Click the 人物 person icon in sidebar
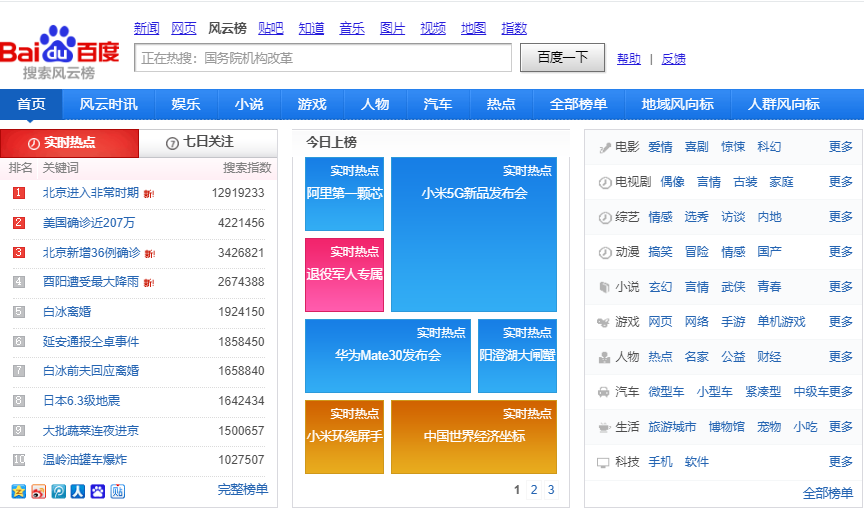Image resolution: width=864 pixels, height=510 pixels. [x=604, y=357]
